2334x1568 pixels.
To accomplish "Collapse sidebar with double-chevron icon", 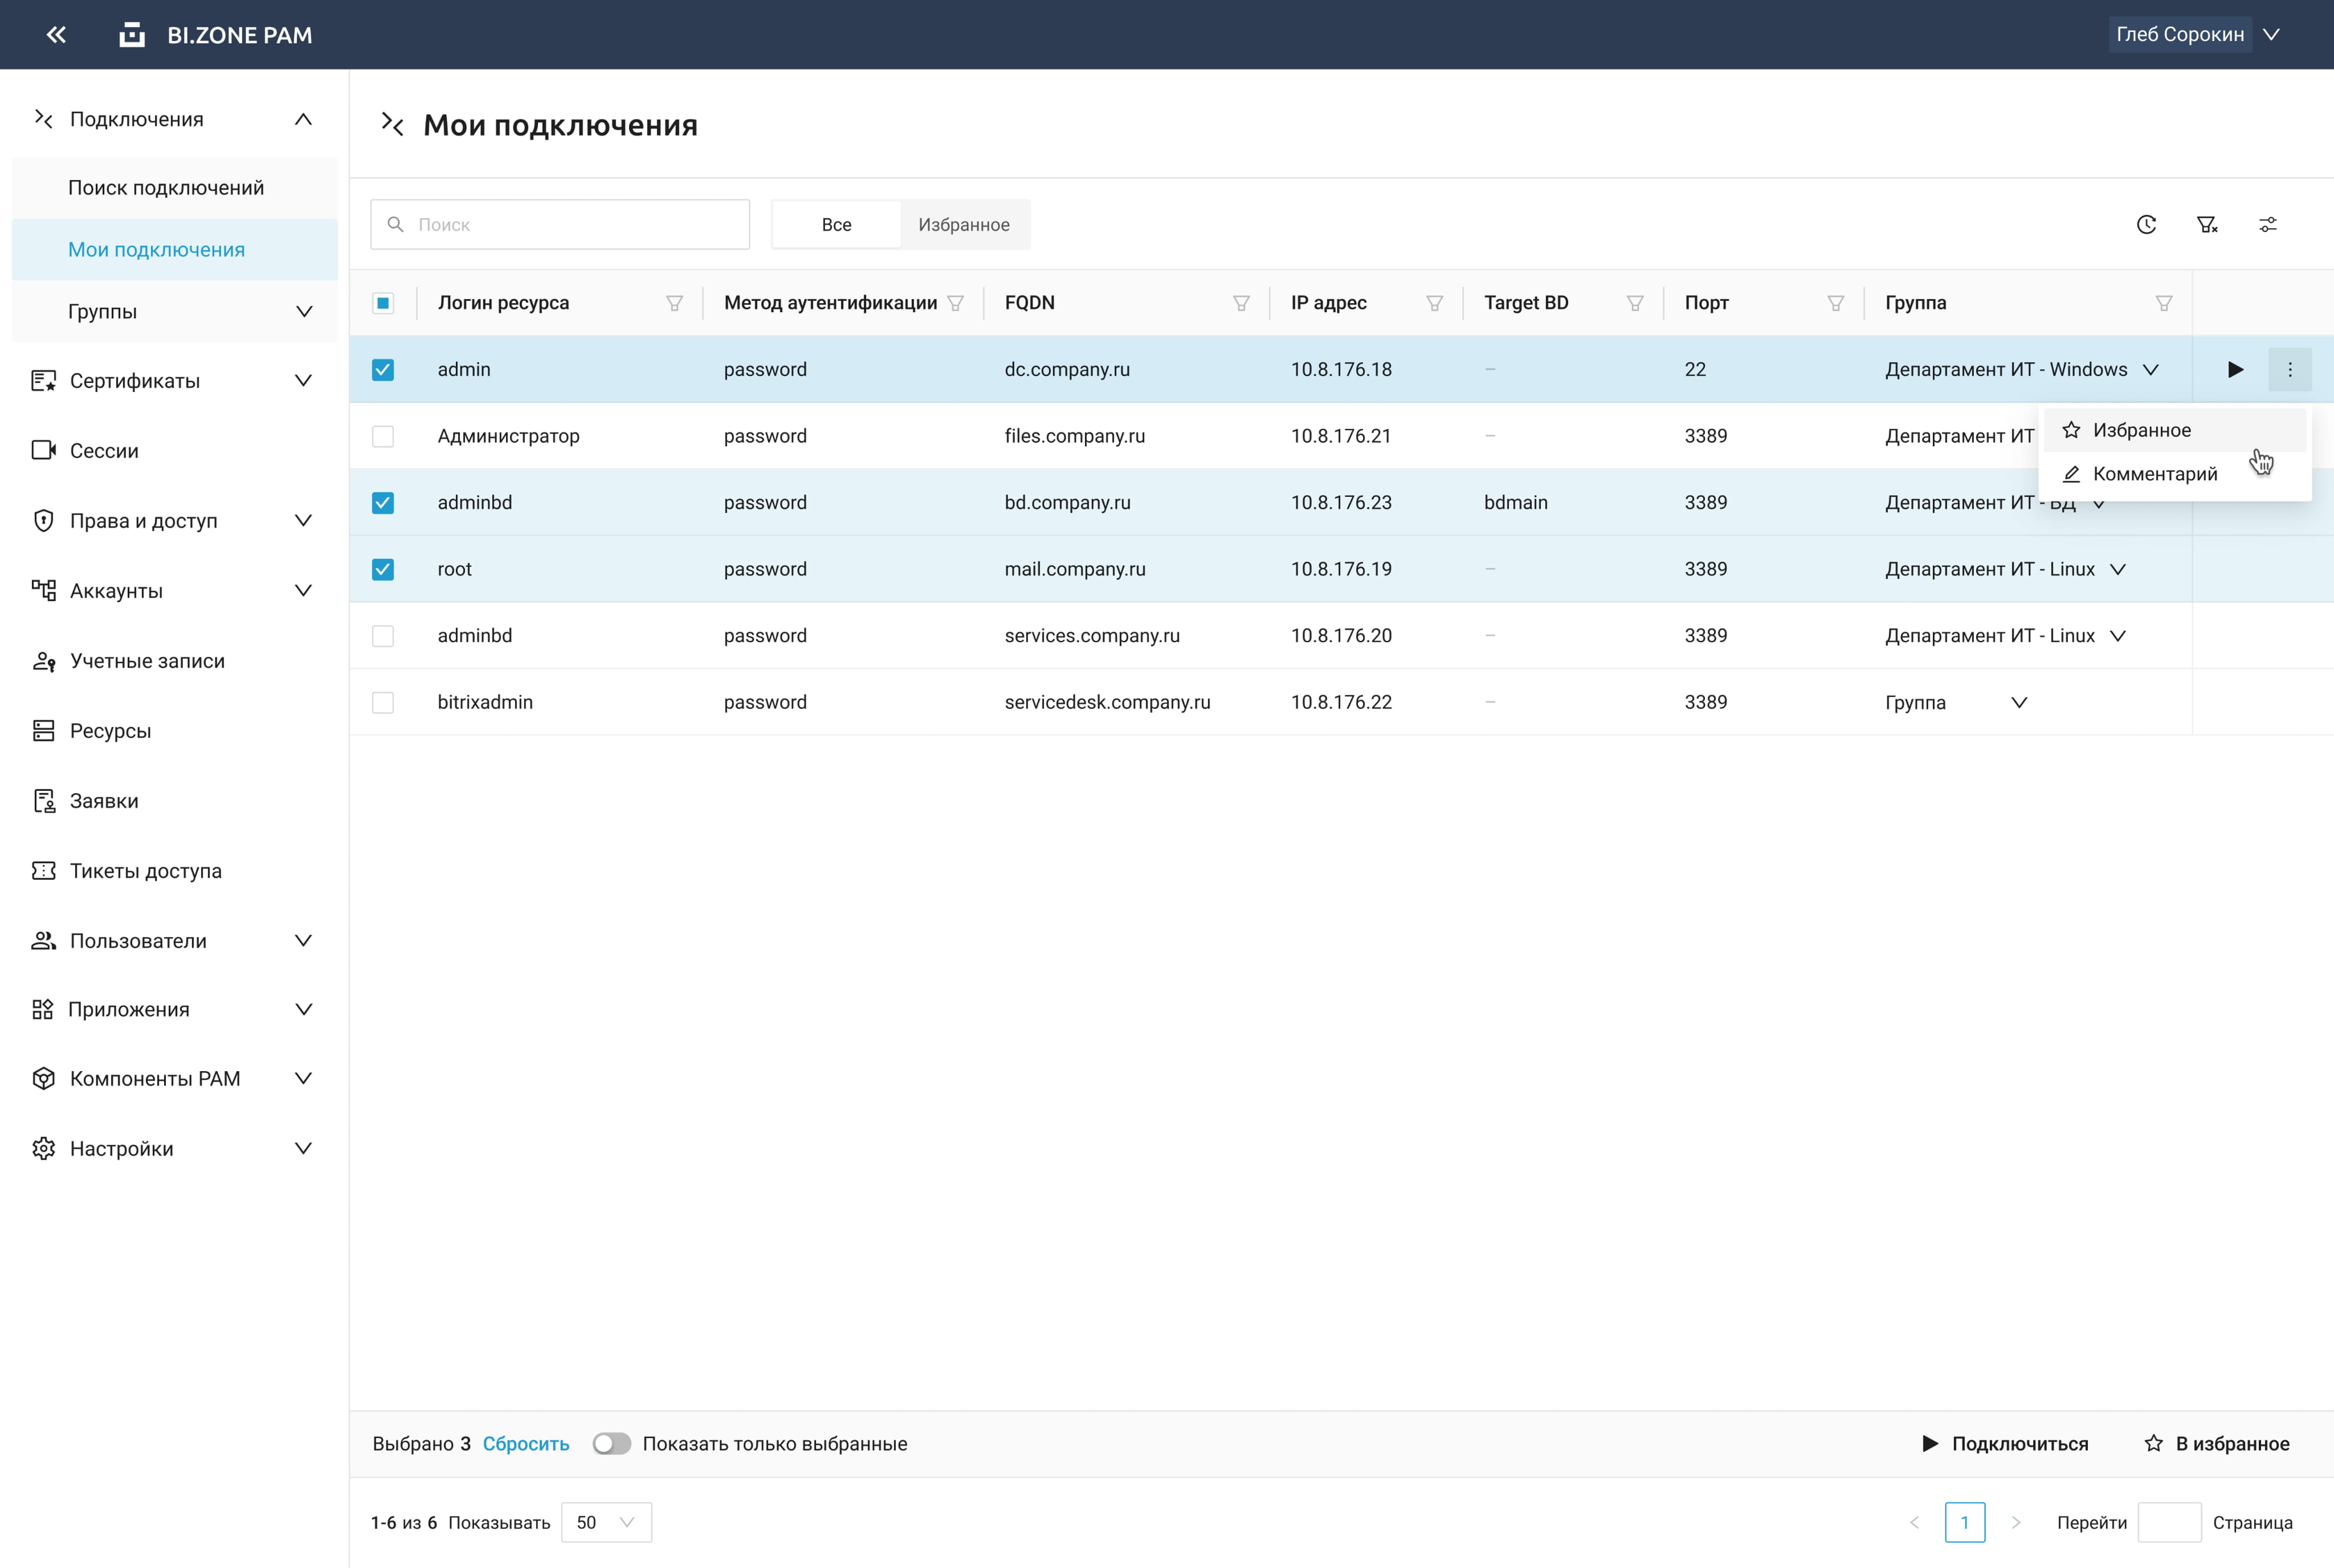I will pos(56,35).
